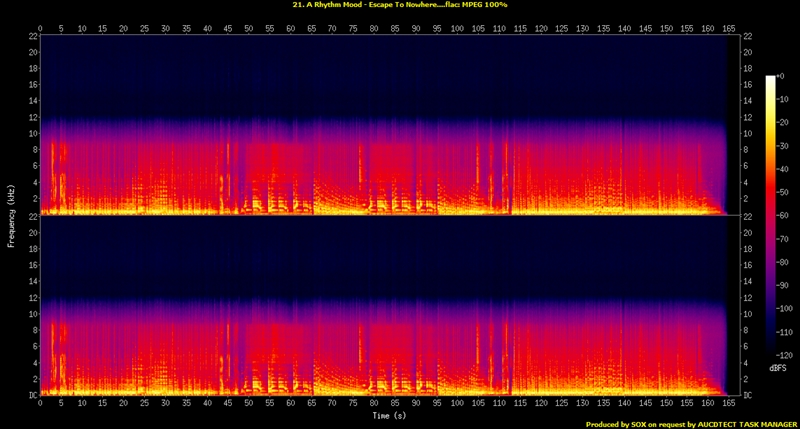Click the 0 tick on the top time axis

tap(41, 27)
